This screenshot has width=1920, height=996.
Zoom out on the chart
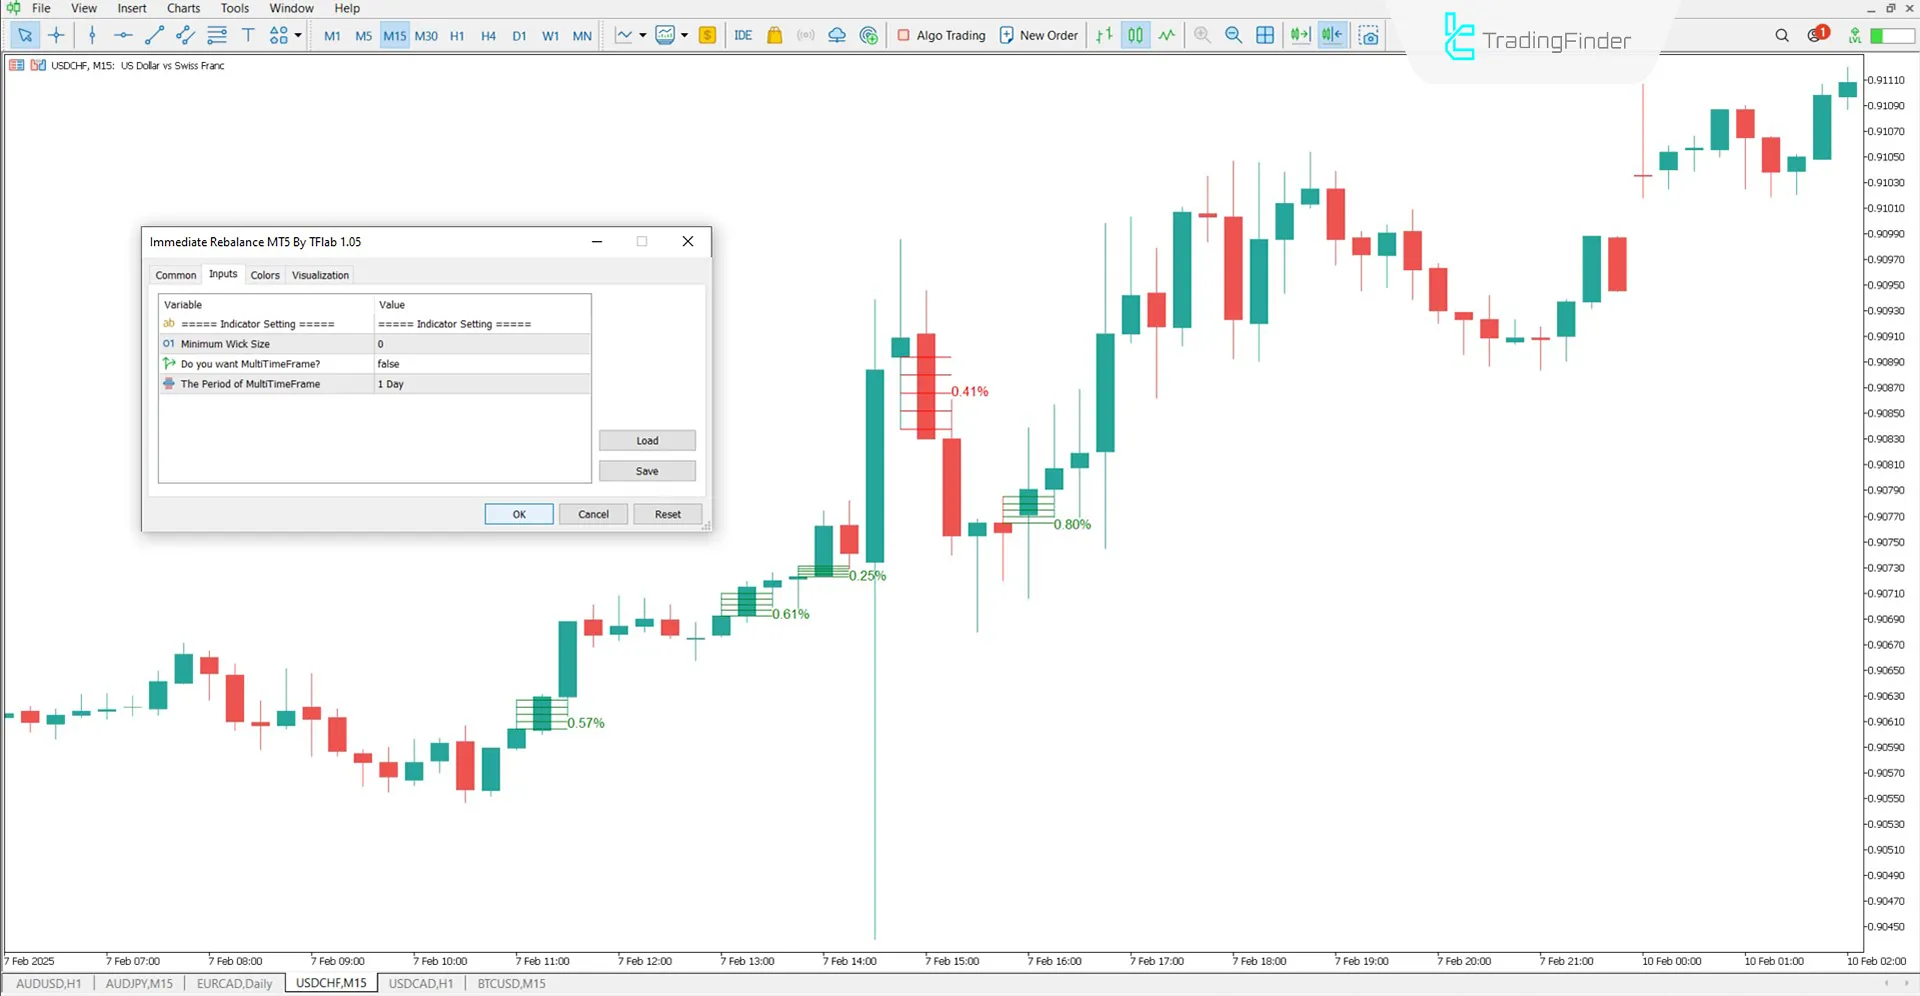(x=1233, y=35)
